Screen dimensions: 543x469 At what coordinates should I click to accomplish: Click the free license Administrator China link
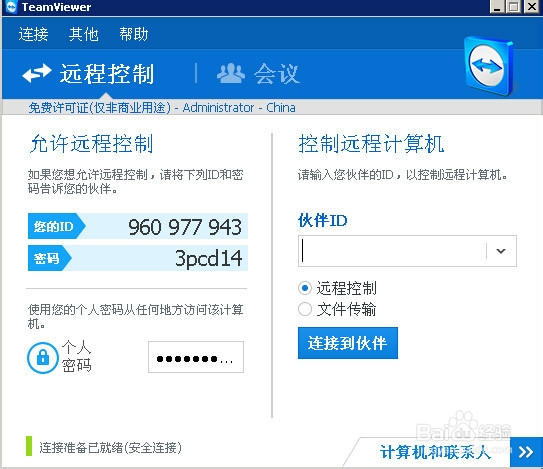162,108
